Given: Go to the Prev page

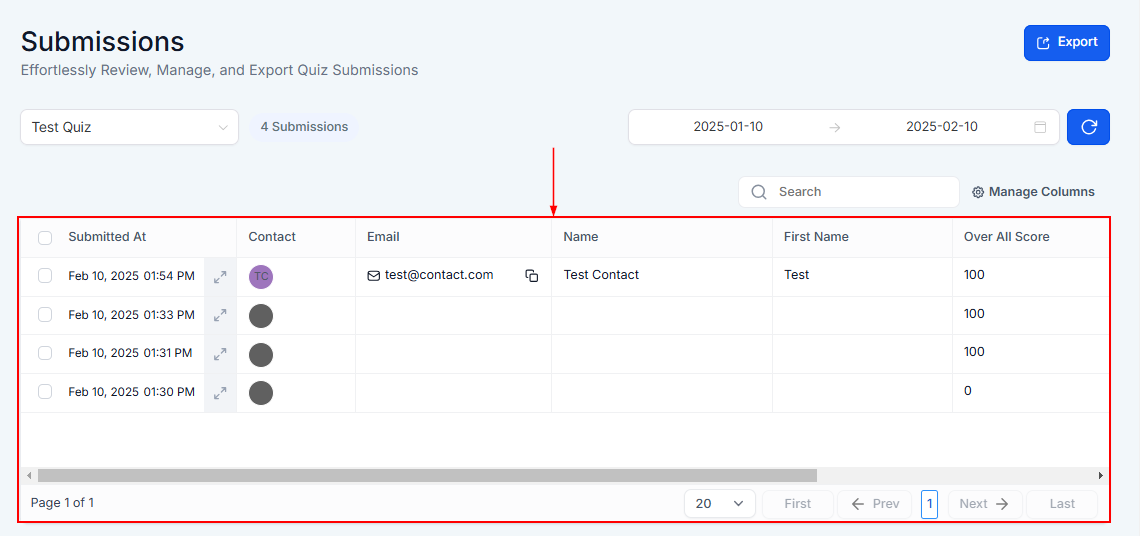Looking at the screenshot, I should [875, 503].
